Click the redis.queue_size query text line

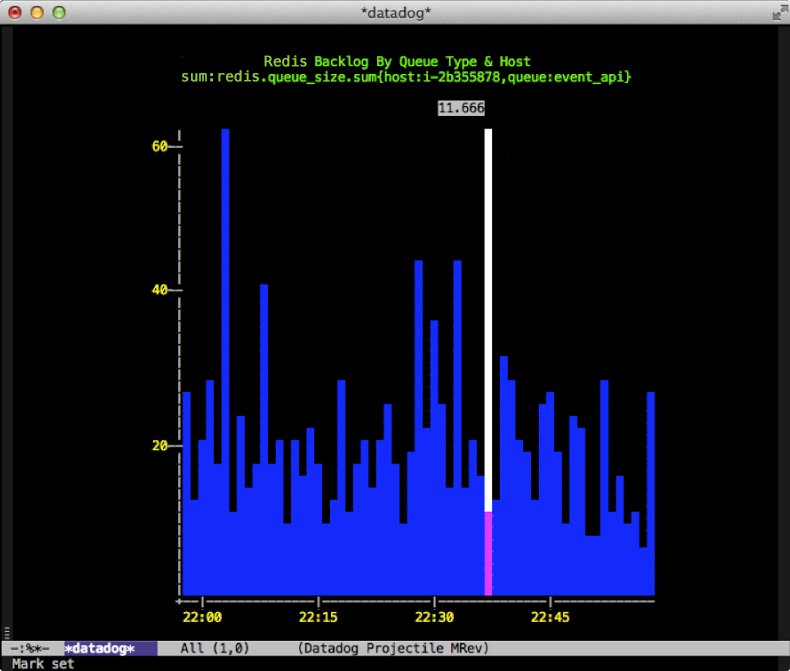click(x=405, y=77)
